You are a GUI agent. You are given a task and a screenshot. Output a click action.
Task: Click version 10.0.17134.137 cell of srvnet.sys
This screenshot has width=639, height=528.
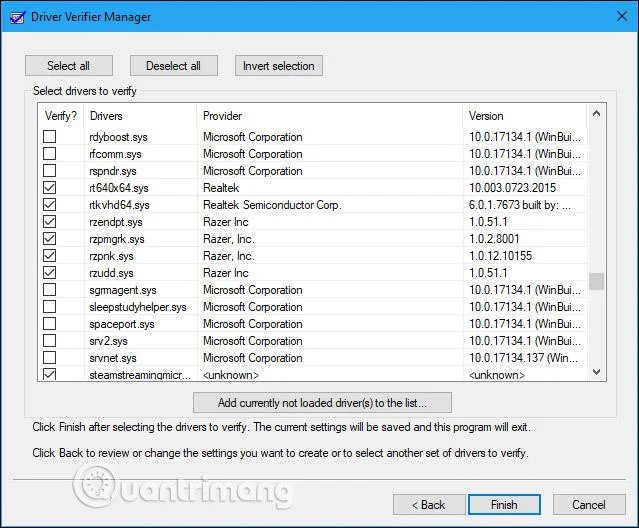(523, 359)
